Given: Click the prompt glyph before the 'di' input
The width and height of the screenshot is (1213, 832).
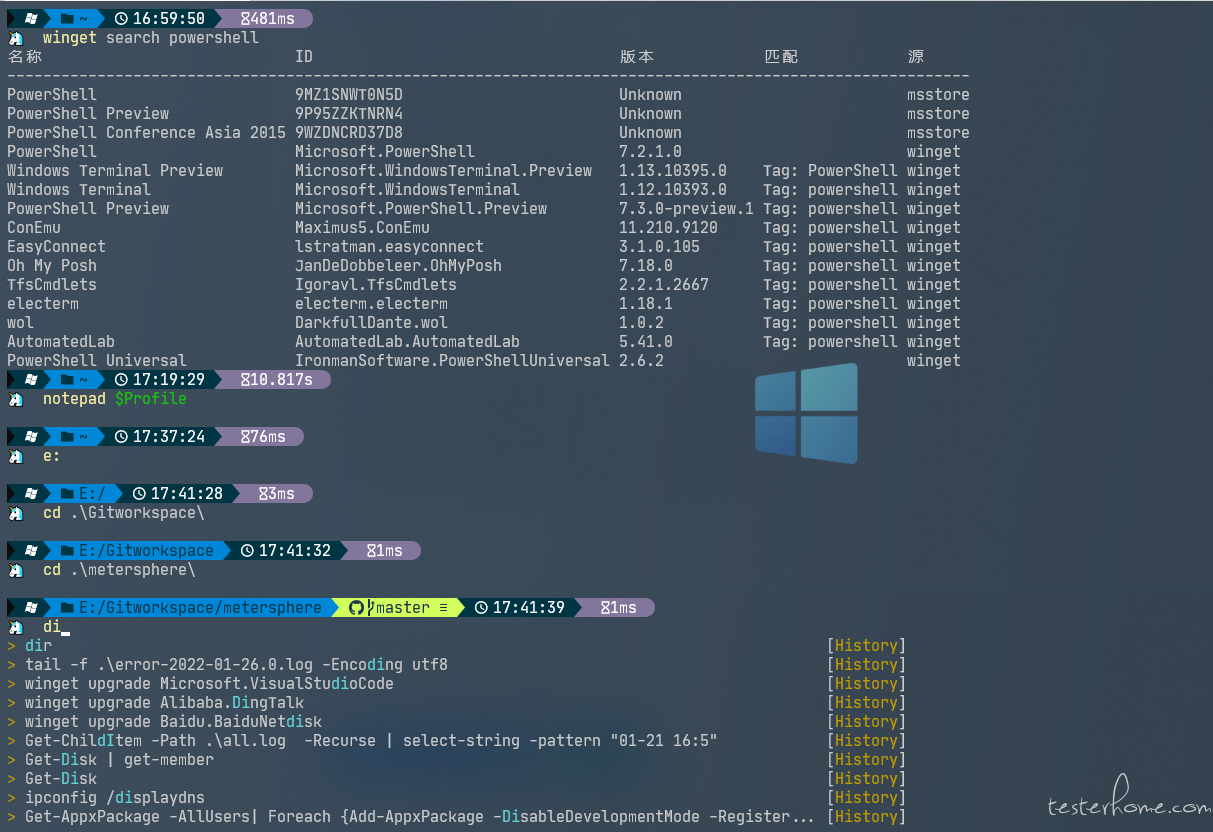Looking at the screenshot, I should point(15,627).
